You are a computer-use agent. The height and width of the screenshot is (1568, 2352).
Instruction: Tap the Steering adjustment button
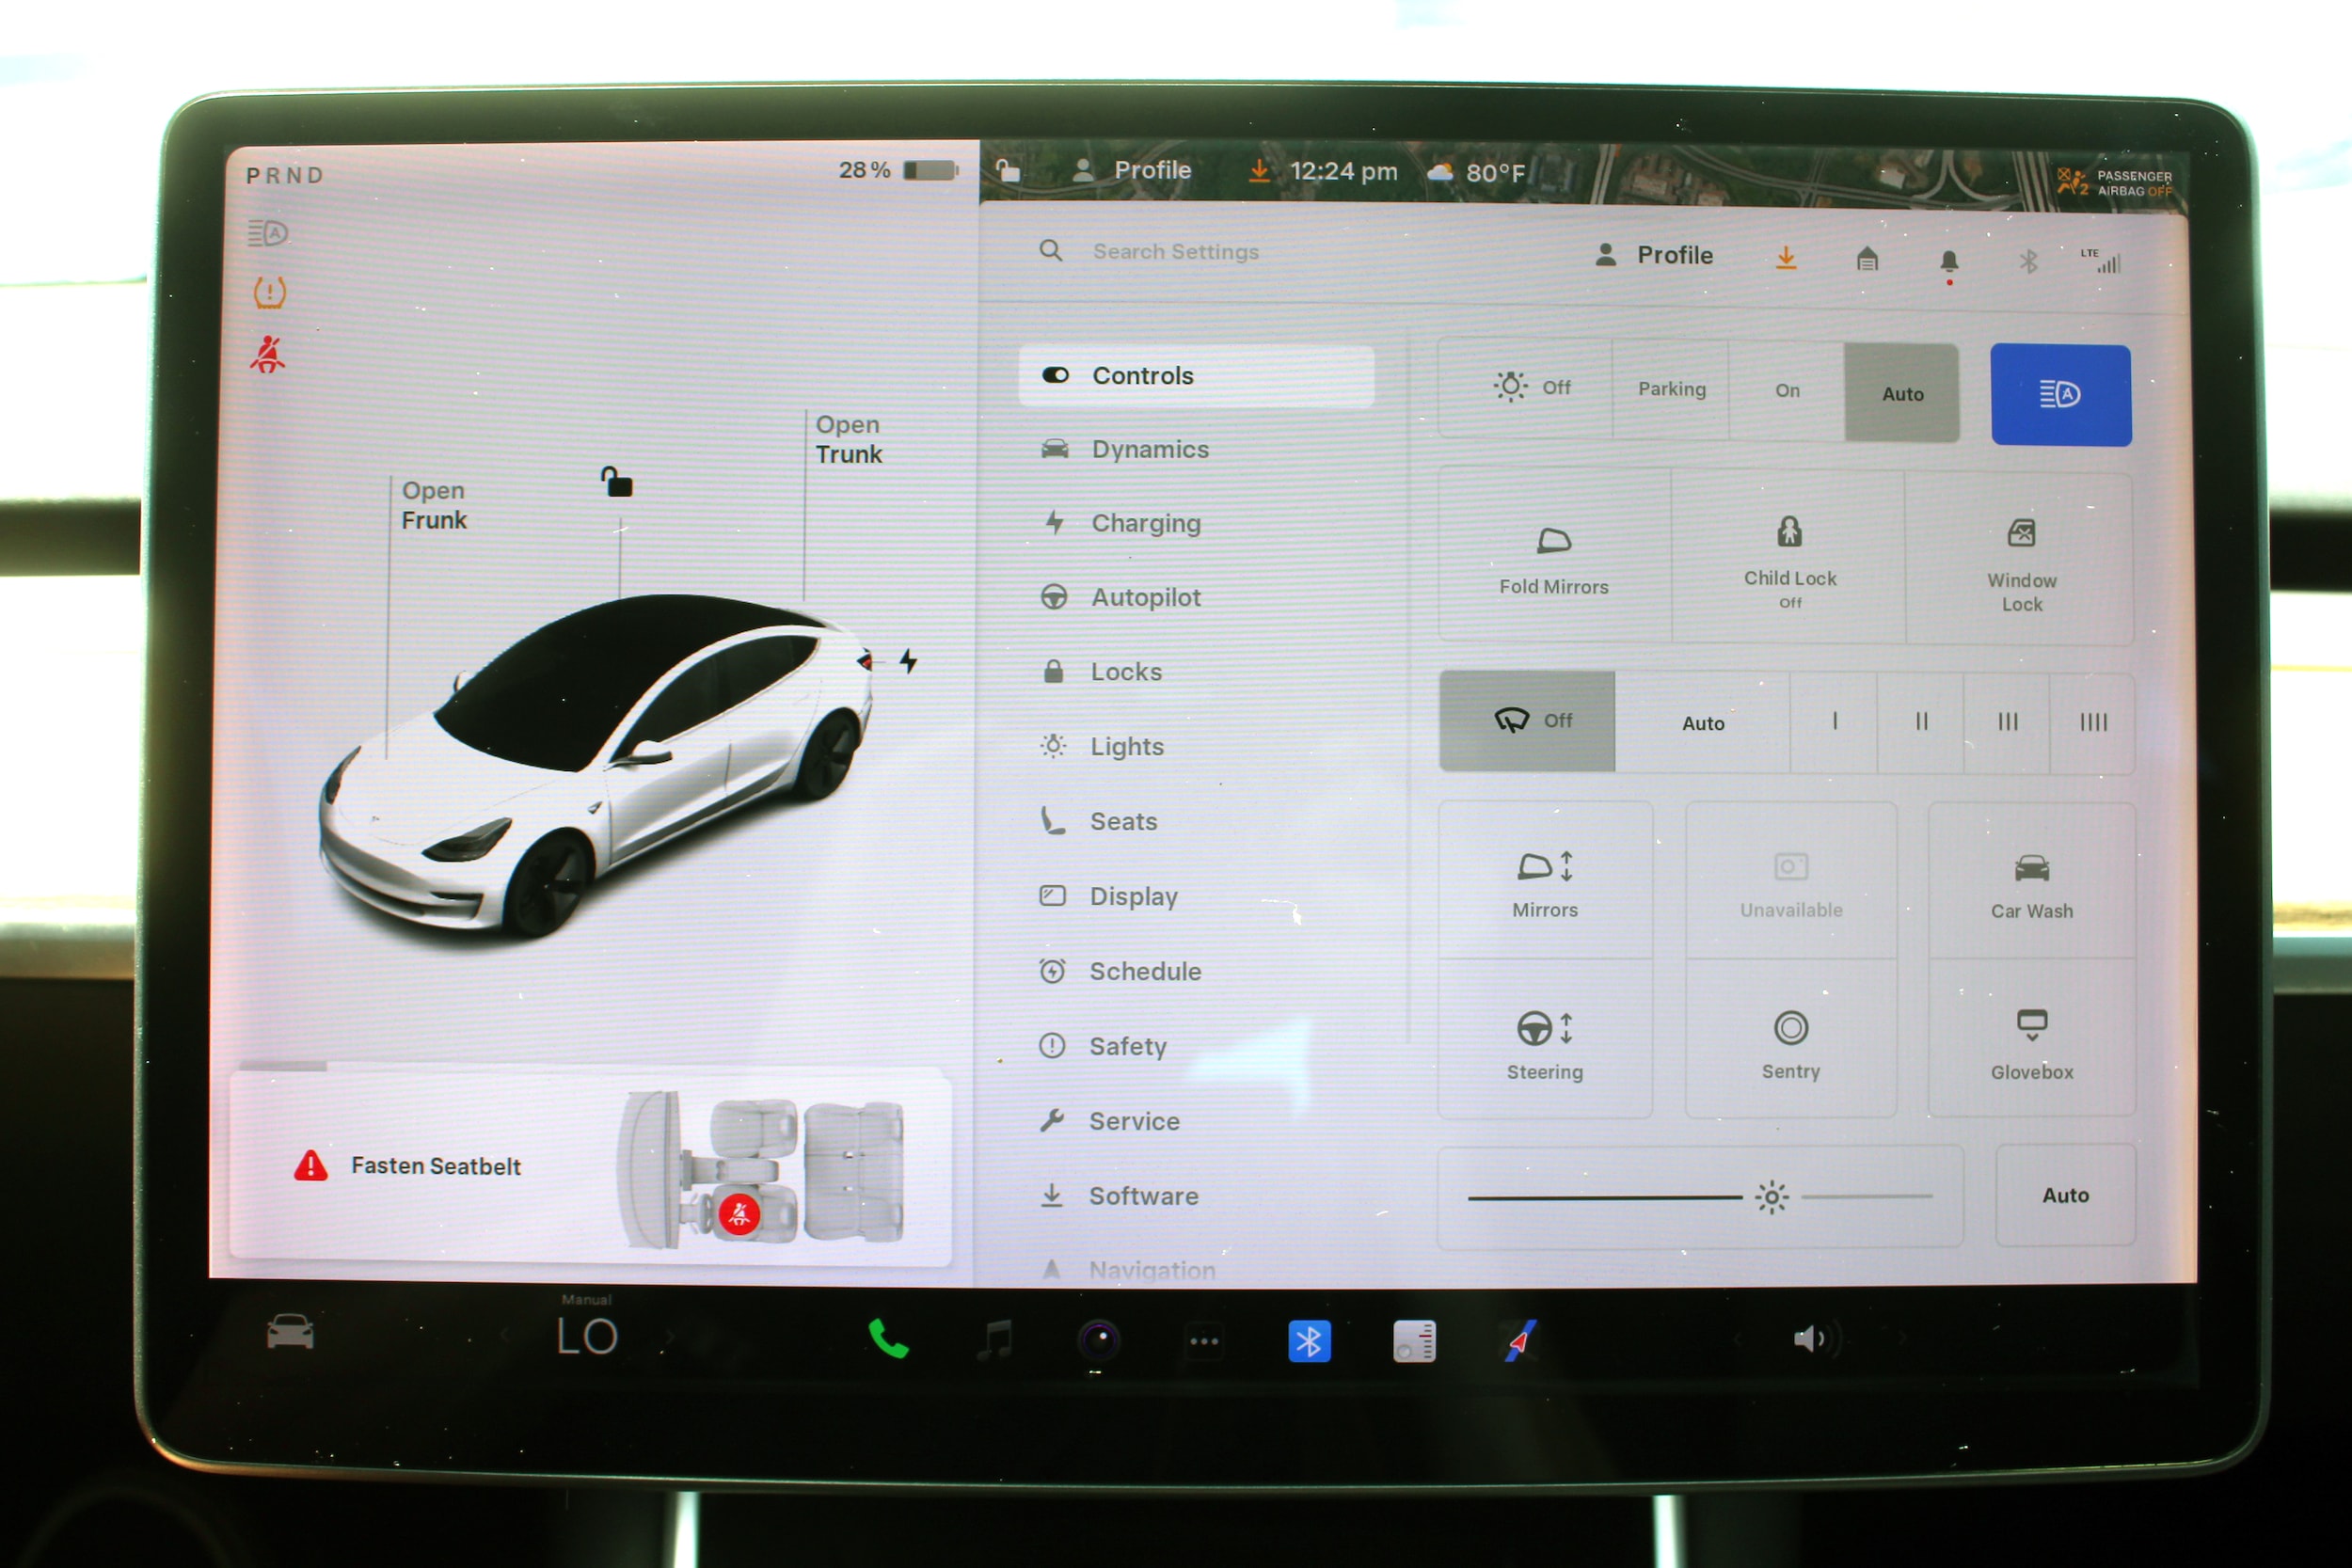1545,1040
